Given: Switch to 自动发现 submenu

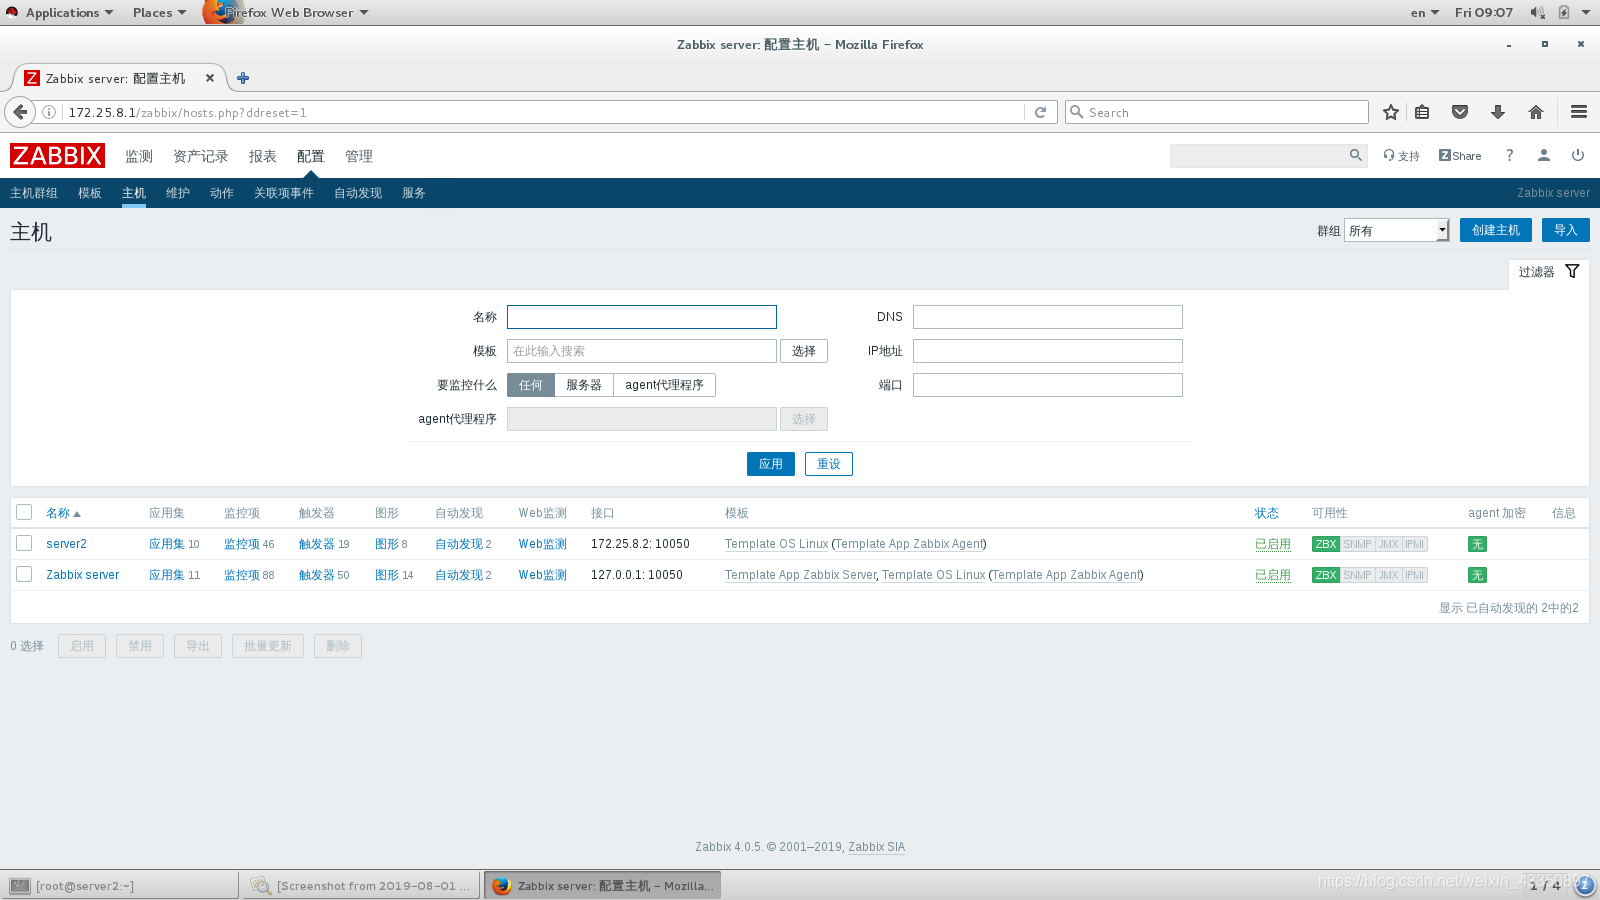Looking at the screenshot, I should coord(358,193).
